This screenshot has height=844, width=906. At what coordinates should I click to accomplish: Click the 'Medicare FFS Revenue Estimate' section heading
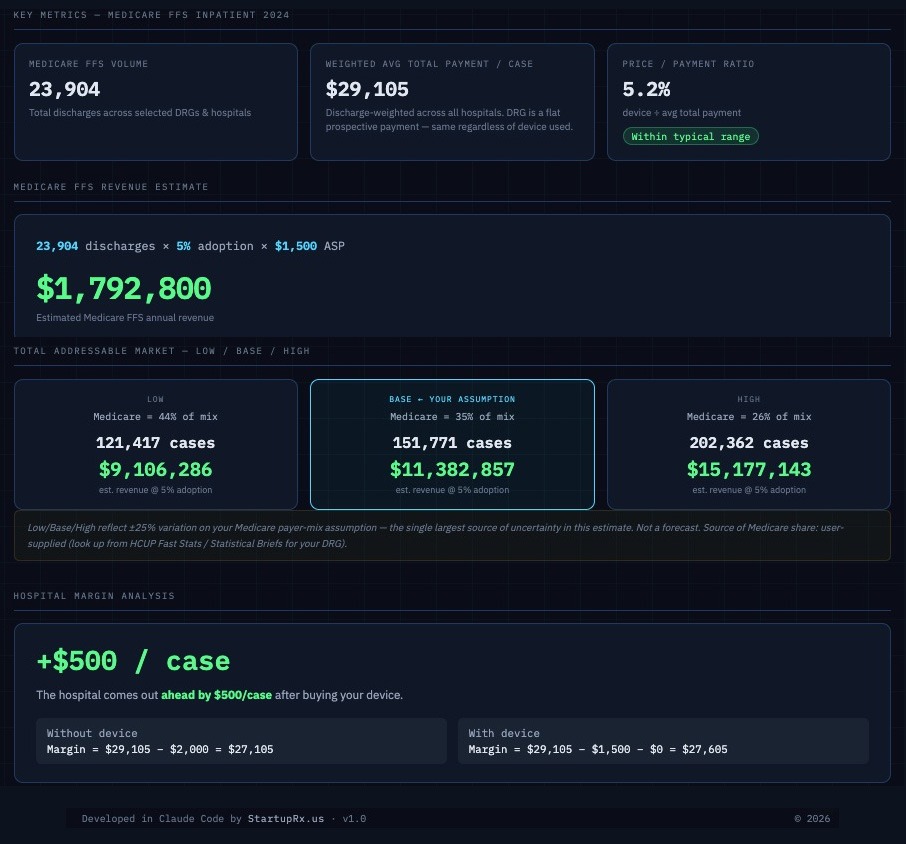111,187
